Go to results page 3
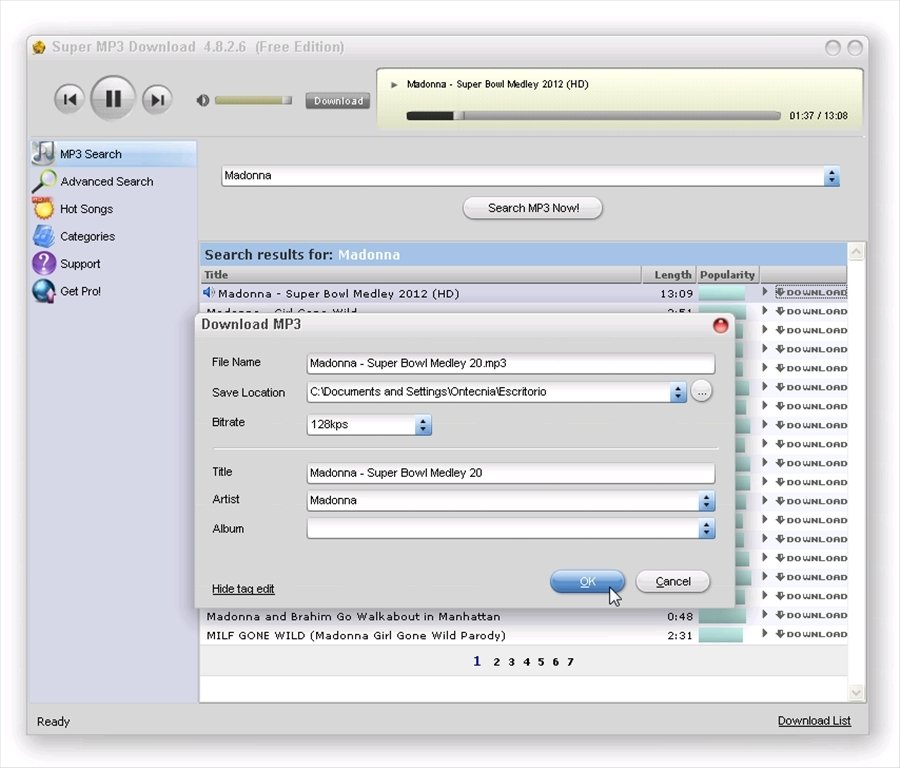 tap(511, 662)
